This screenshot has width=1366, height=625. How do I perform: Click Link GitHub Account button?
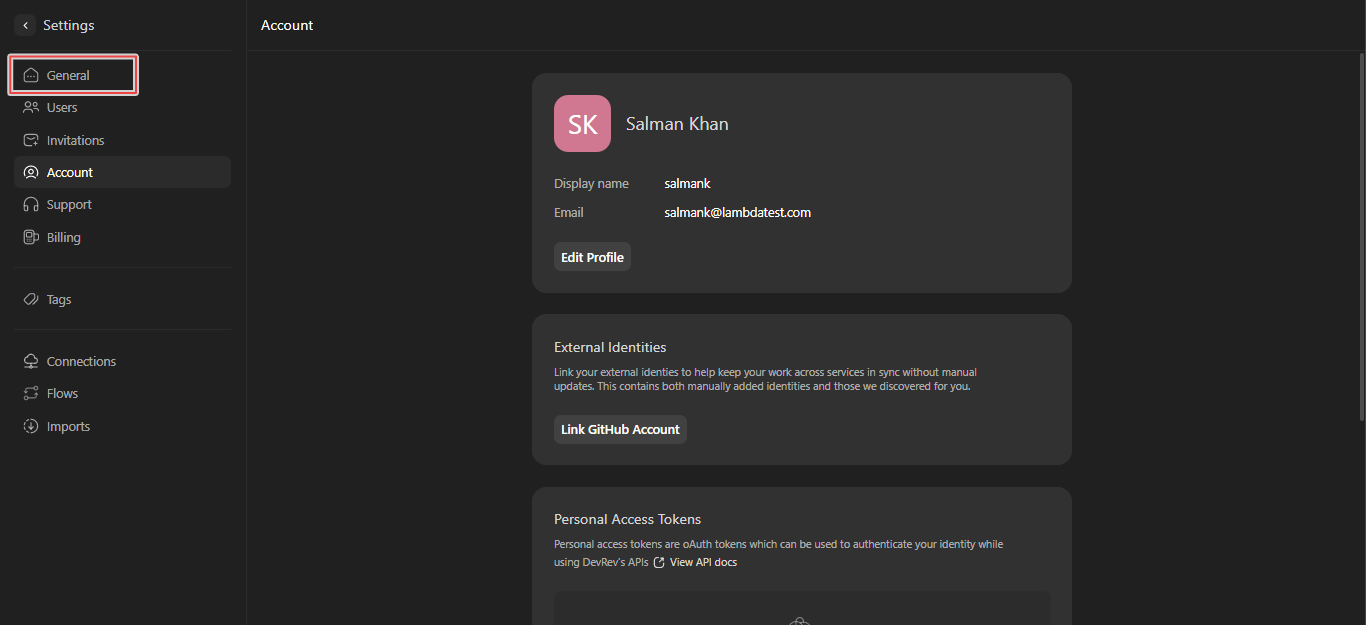[620, 430]
